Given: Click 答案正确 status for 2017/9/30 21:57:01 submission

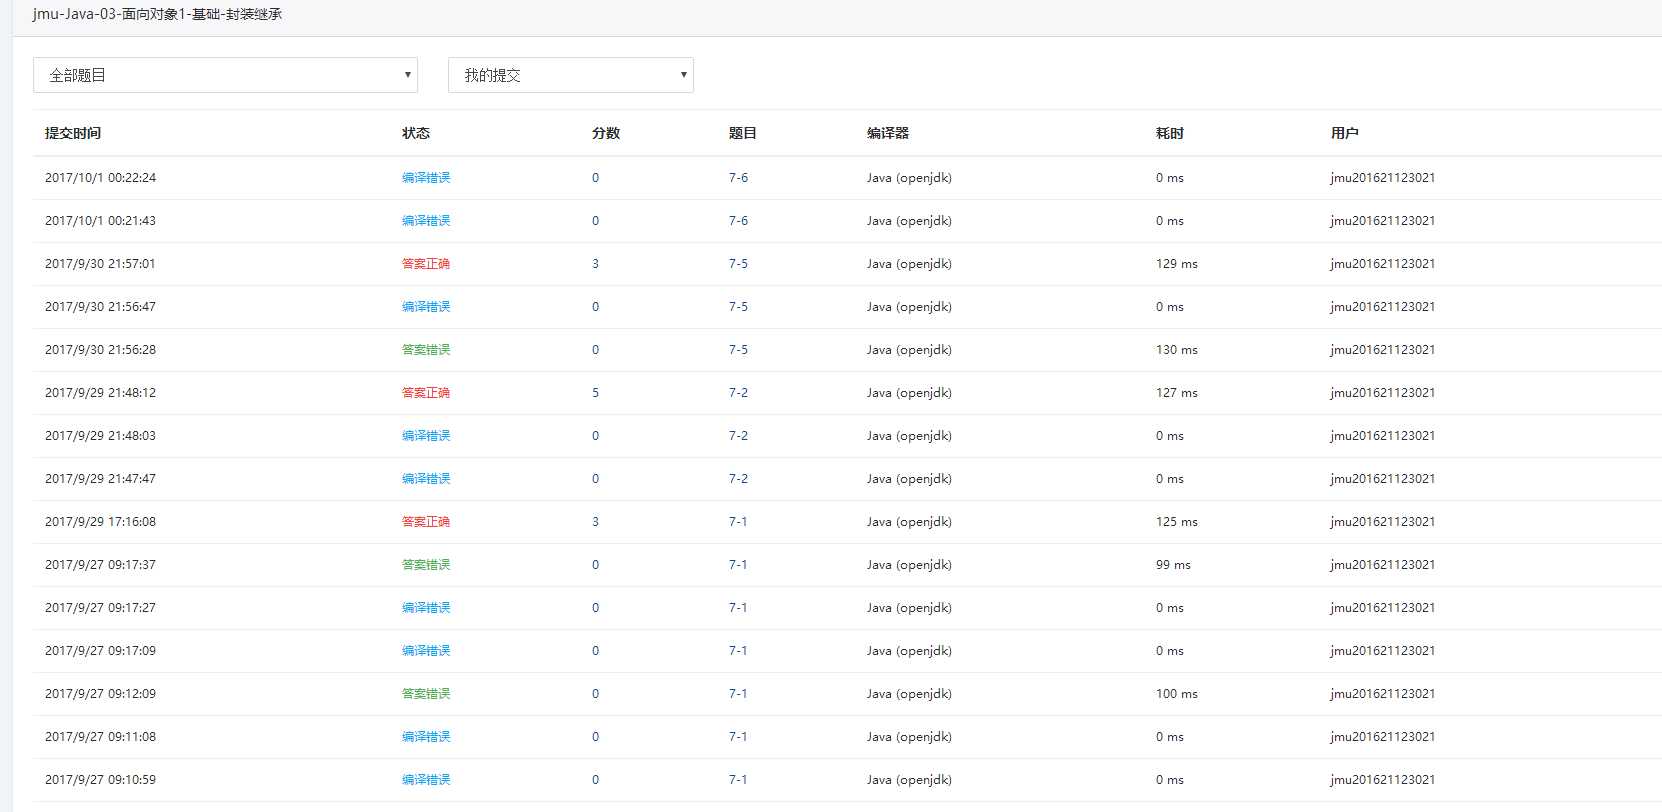Looking at the screenshot, I should pyautogui.click(x=426, y=264).
